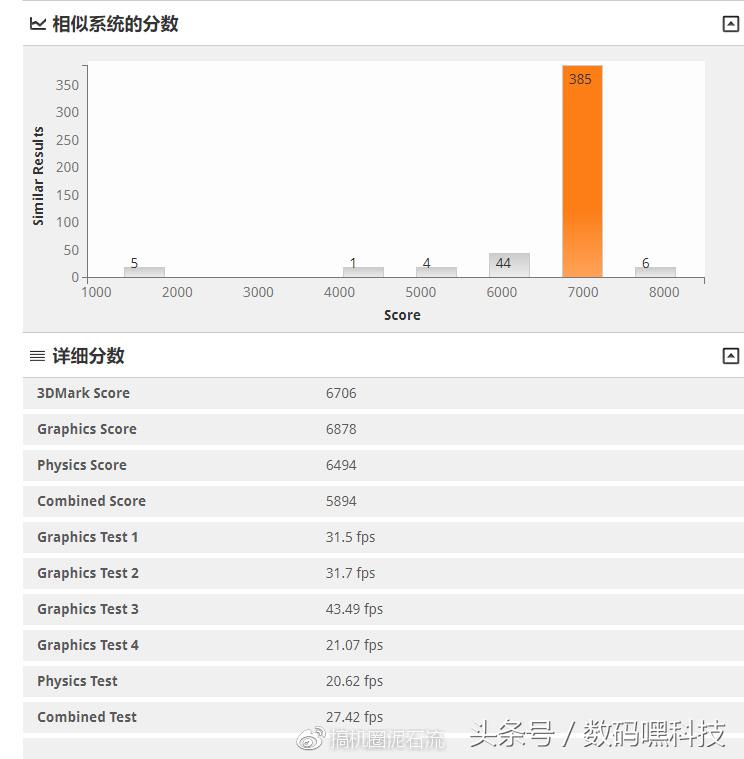The image size is (744, 759).
Task: Click the value 20.62 fps
Action: [354, 681]
